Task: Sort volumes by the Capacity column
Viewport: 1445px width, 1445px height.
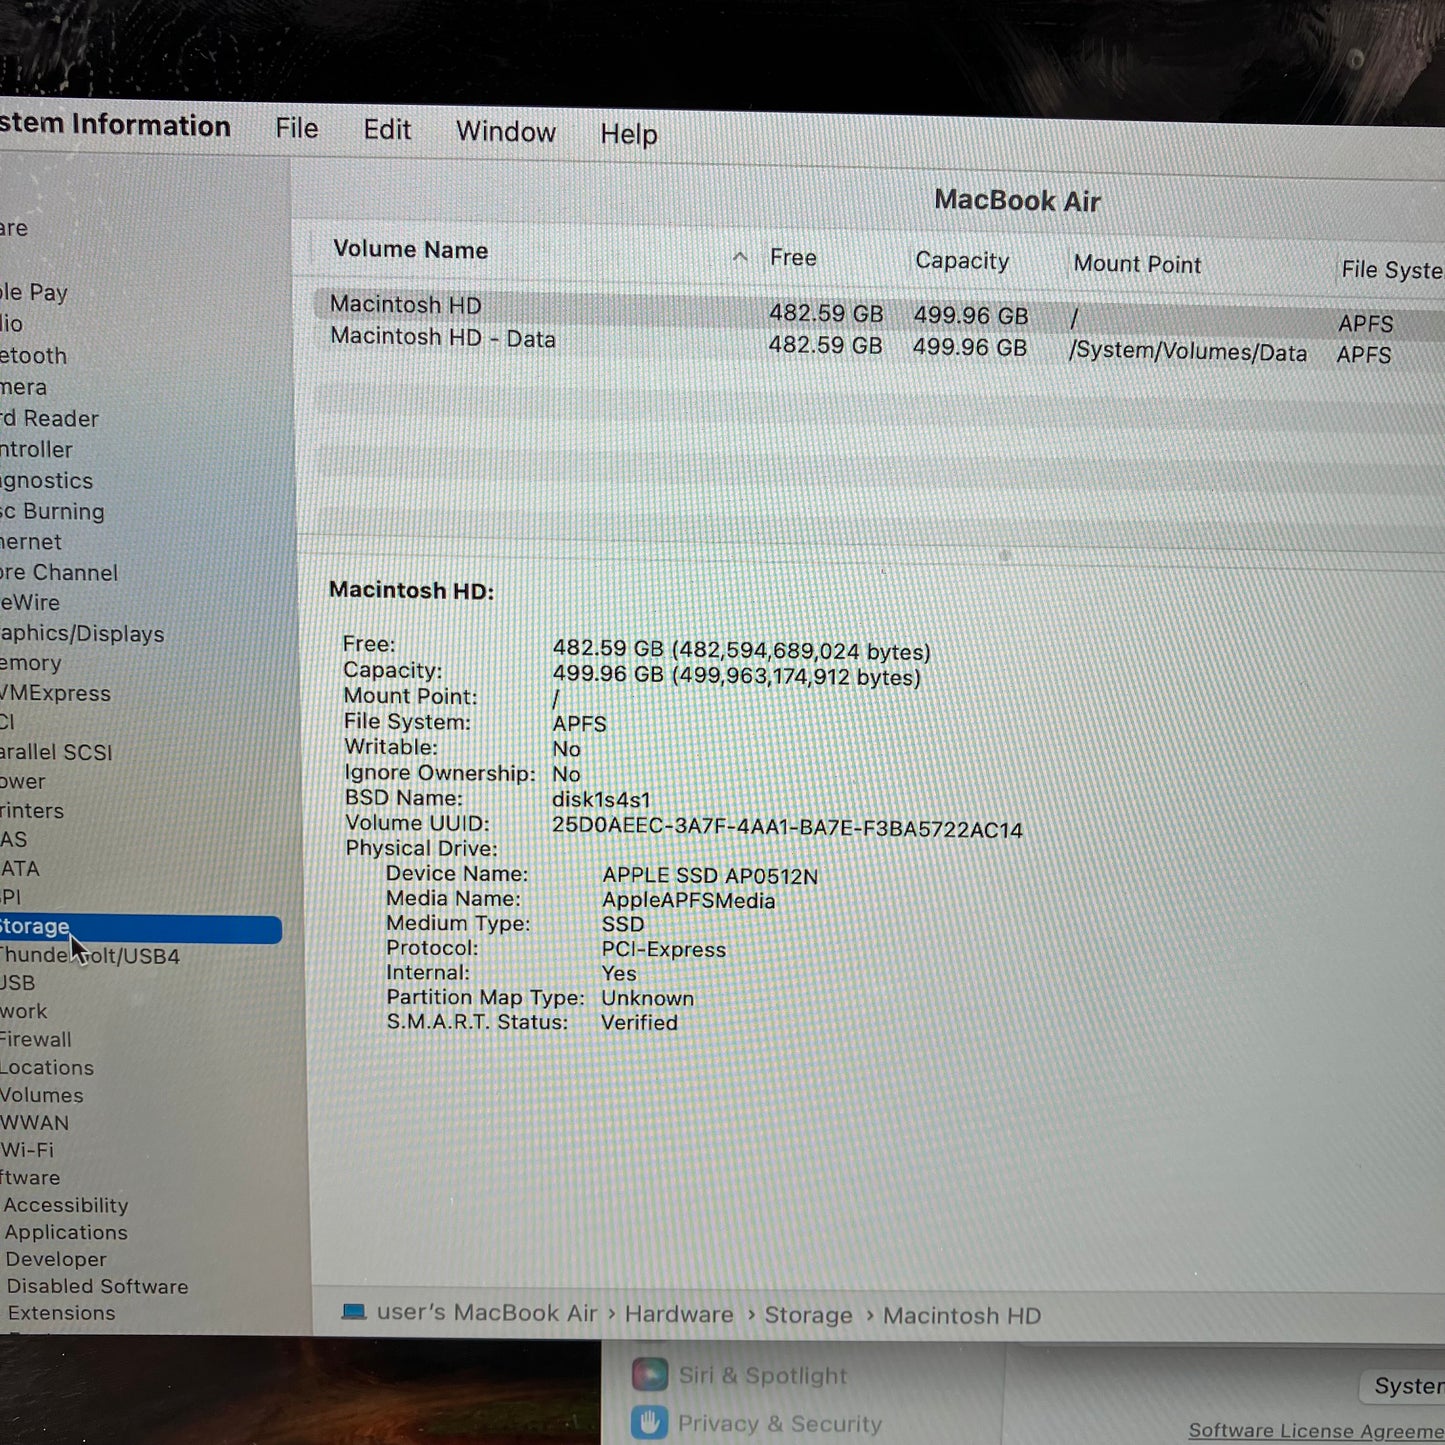Action: [x=960, y=260]
